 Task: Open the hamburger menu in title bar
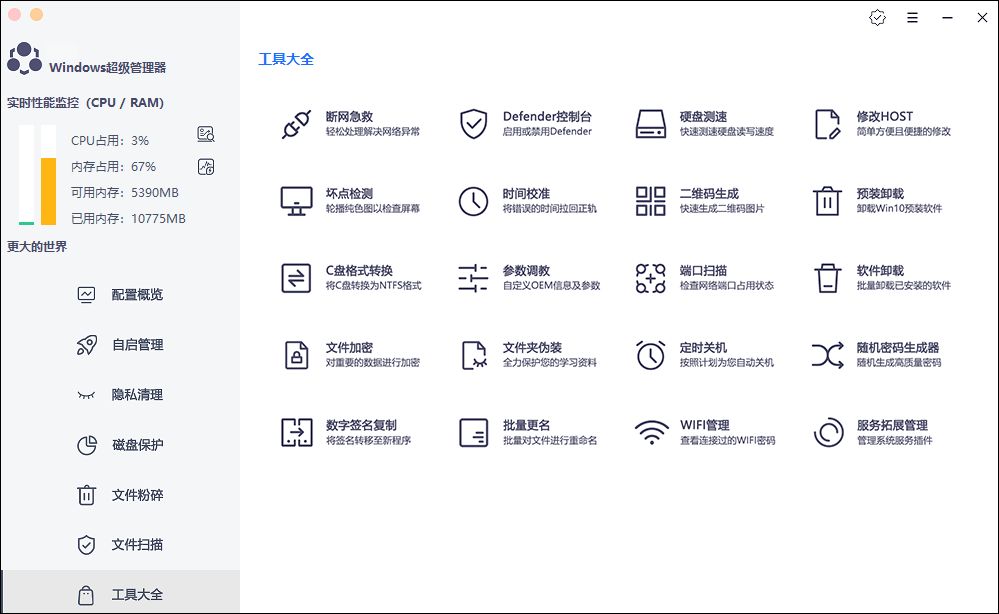click(912, 18)
